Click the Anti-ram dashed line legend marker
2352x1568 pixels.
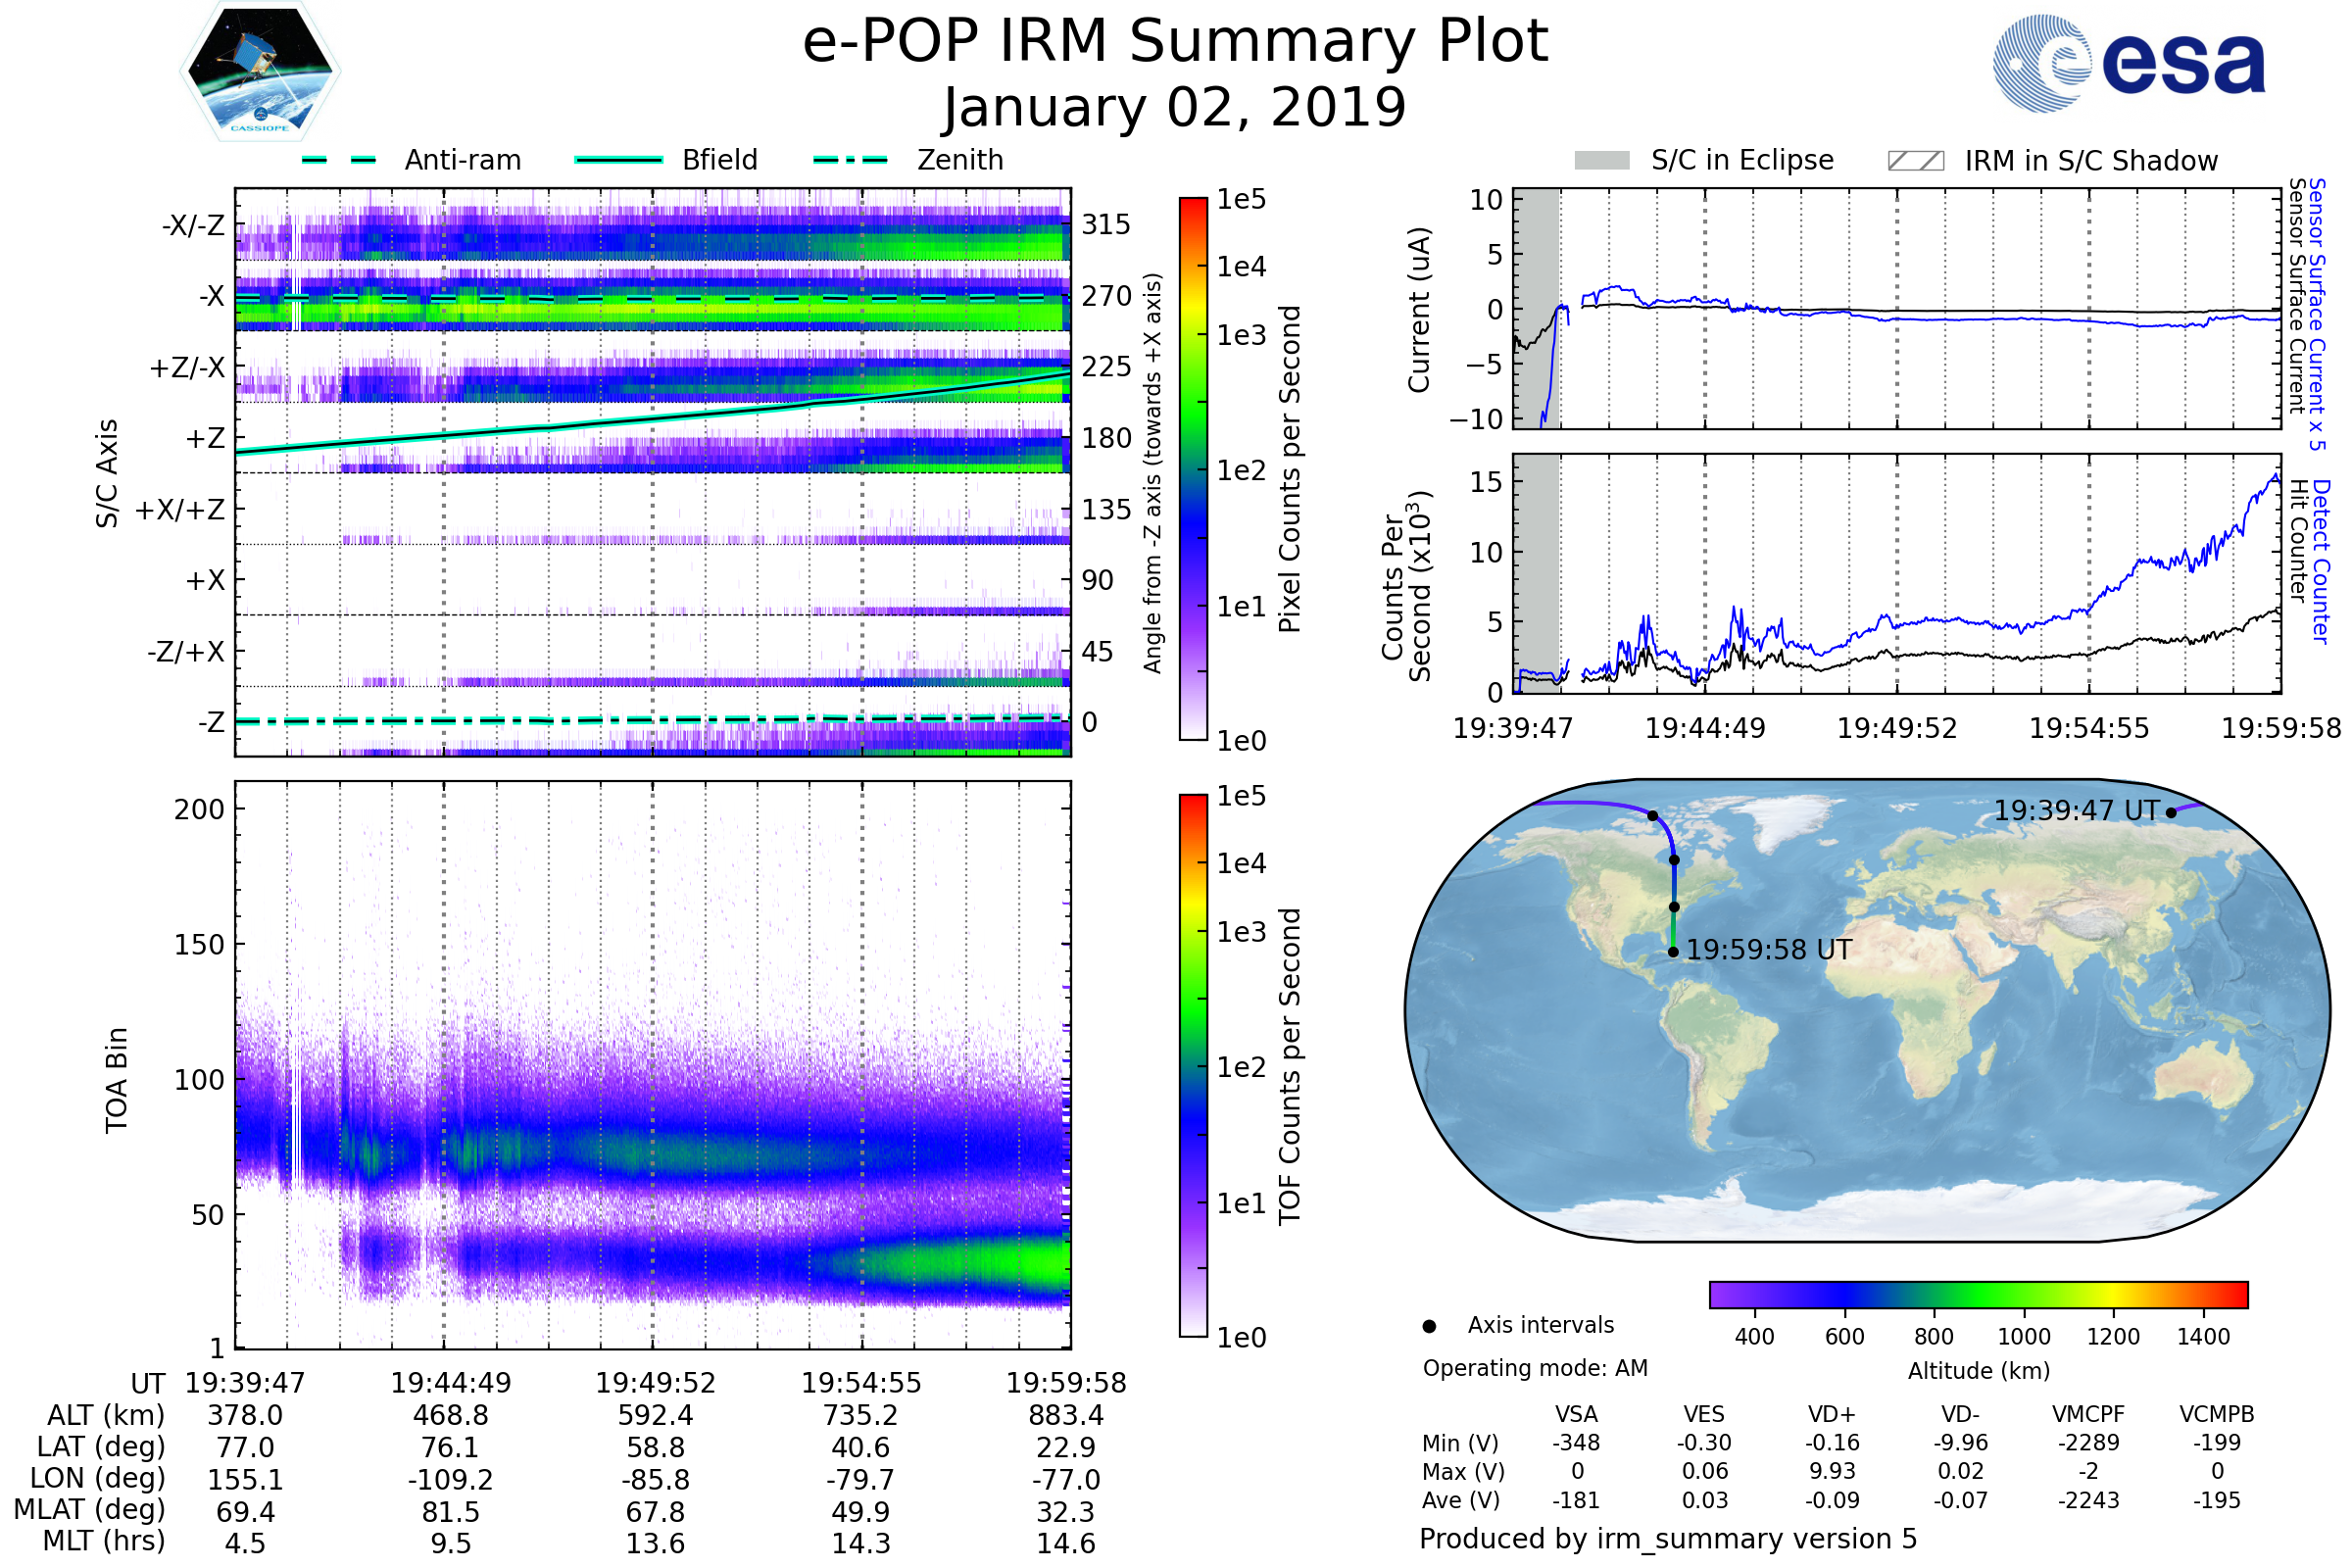click(339, 160)
